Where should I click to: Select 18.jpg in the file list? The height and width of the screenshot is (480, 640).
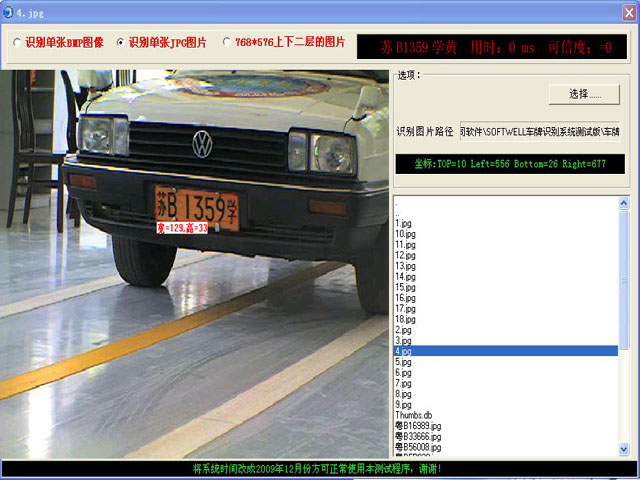coord(405,319)
